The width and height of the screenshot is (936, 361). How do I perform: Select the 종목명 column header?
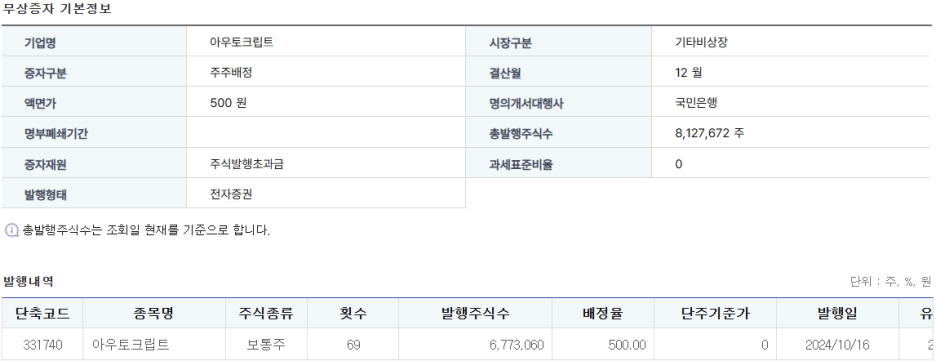coord(154,313)
